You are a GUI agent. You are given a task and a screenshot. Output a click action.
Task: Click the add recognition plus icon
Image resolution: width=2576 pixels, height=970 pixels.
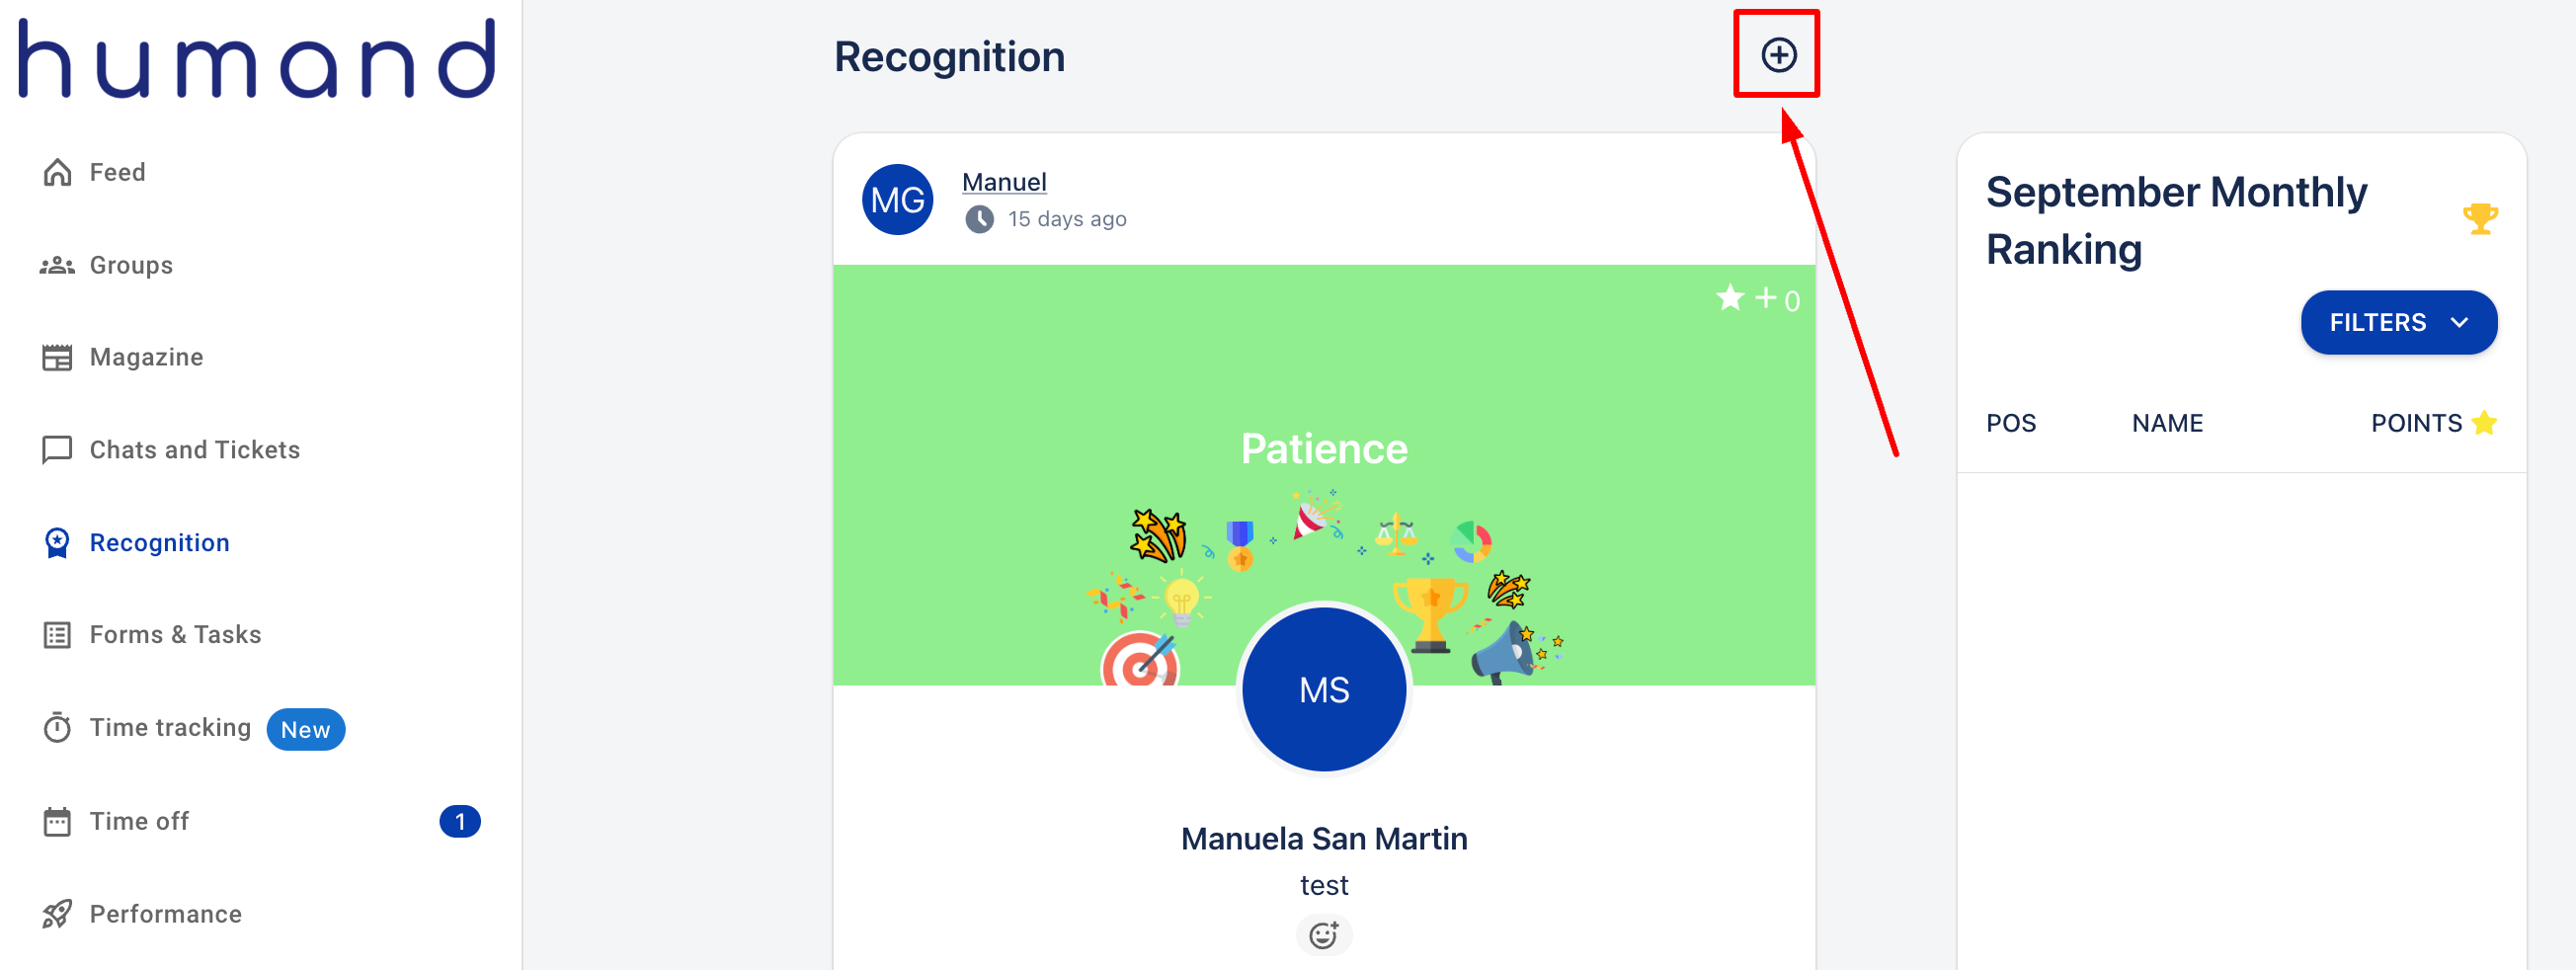[x=1778, y=55]
